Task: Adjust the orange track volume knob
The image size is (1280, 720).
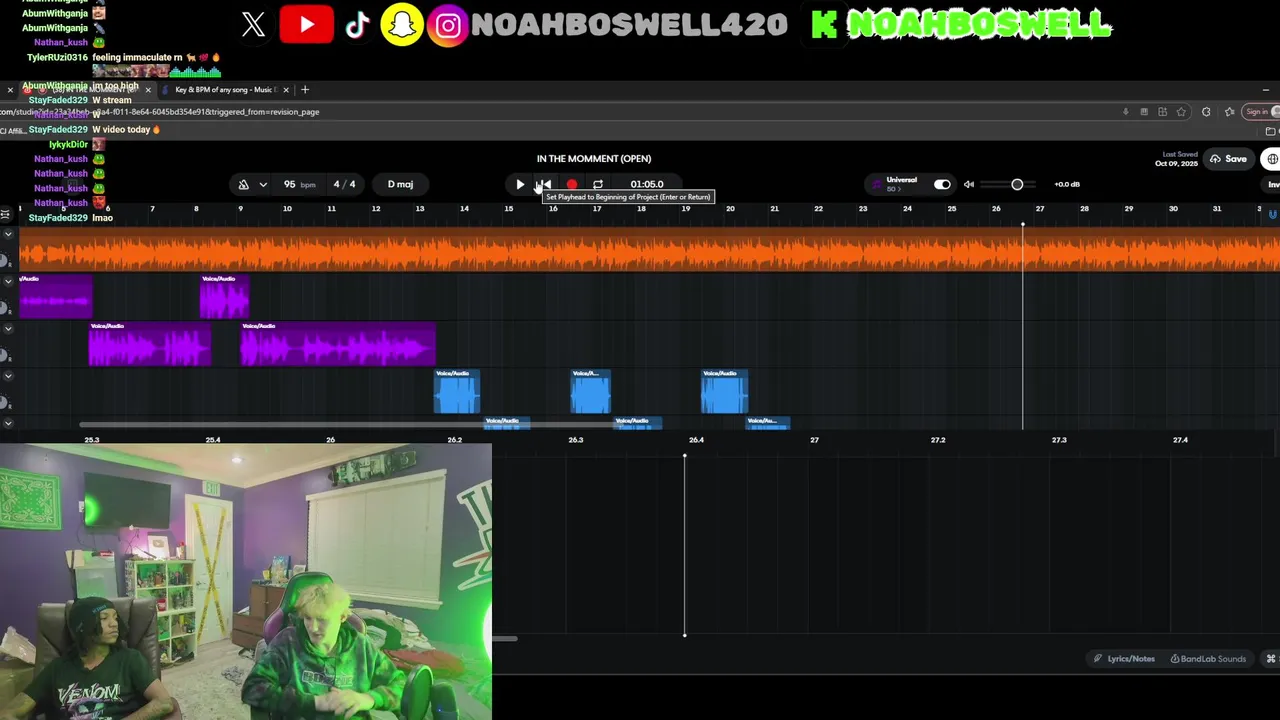Action: pyautogui.click(x=5, y=262)
